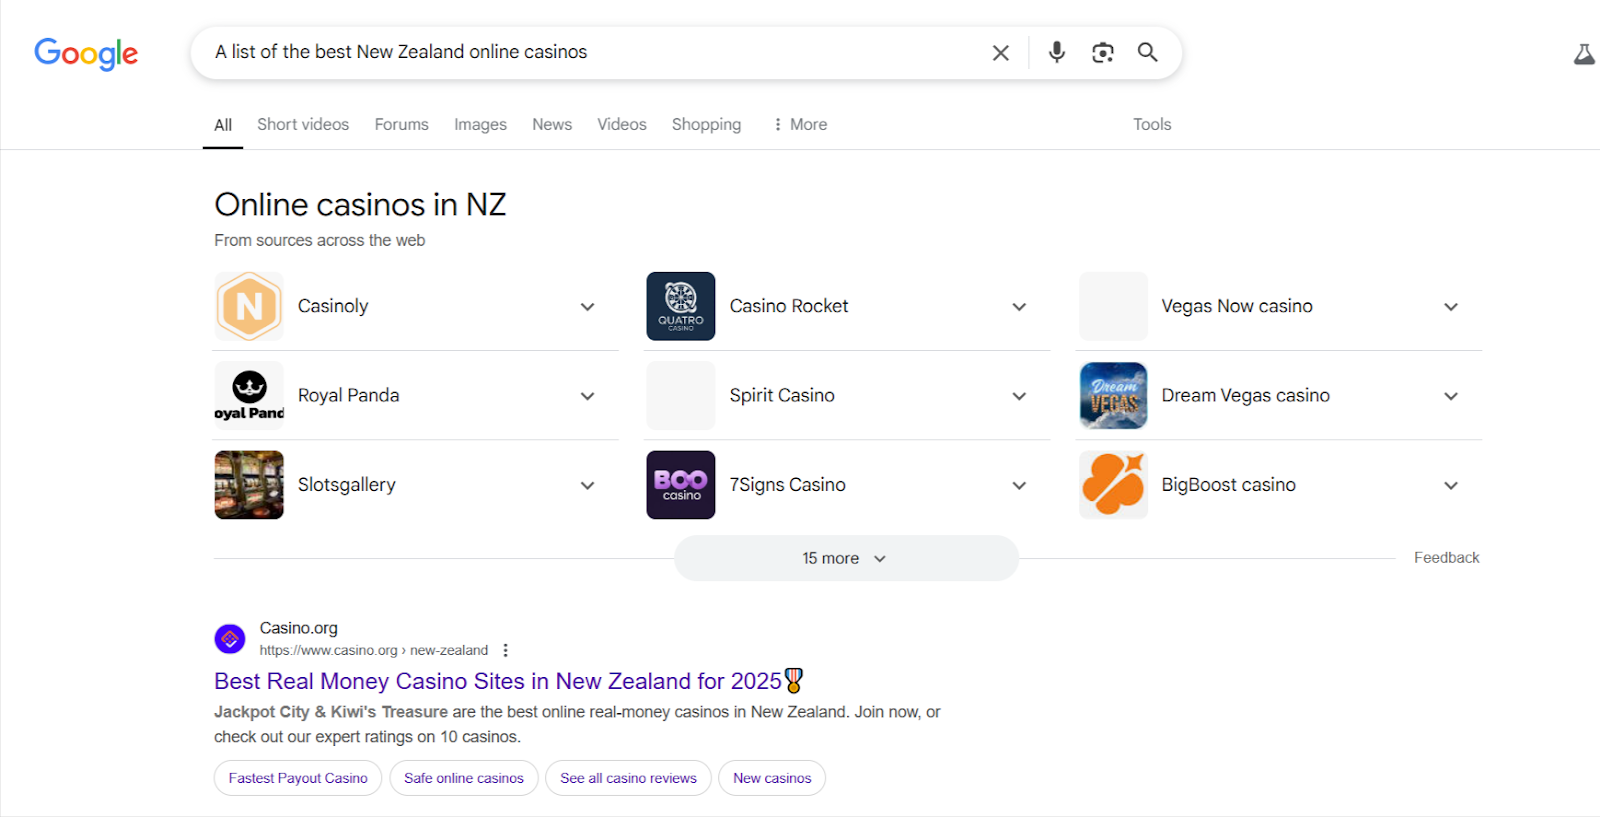The height and width of the screenshot is (817, 1600).
Task: Expand the BigBoost casino chevron
Action: tap(1451, 486)
